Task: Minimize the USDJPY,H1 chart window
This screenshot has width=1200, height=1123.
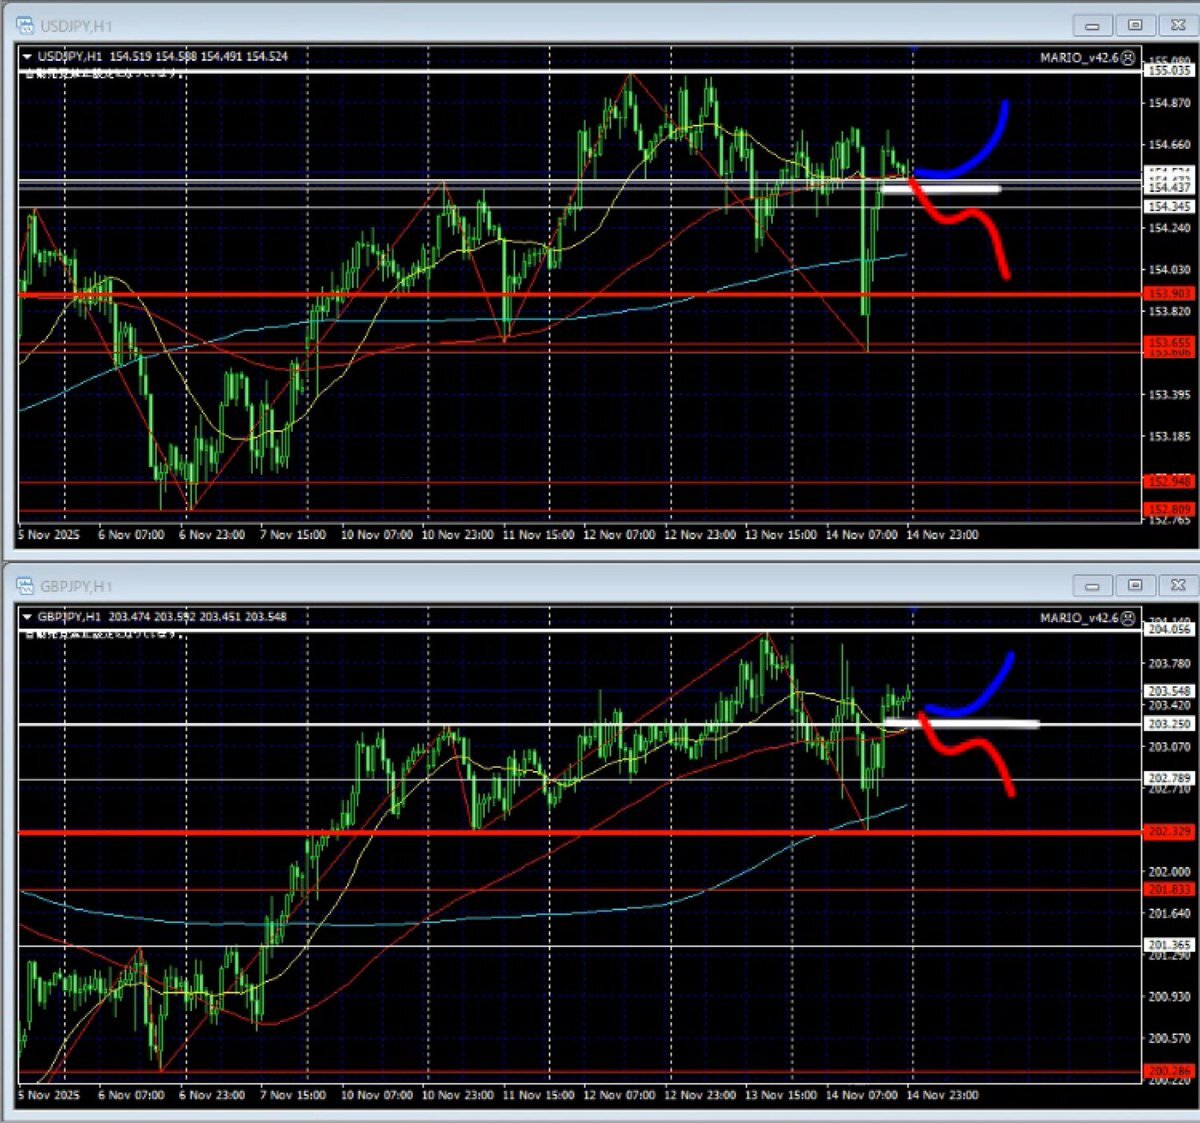Action: [1092, 25]
